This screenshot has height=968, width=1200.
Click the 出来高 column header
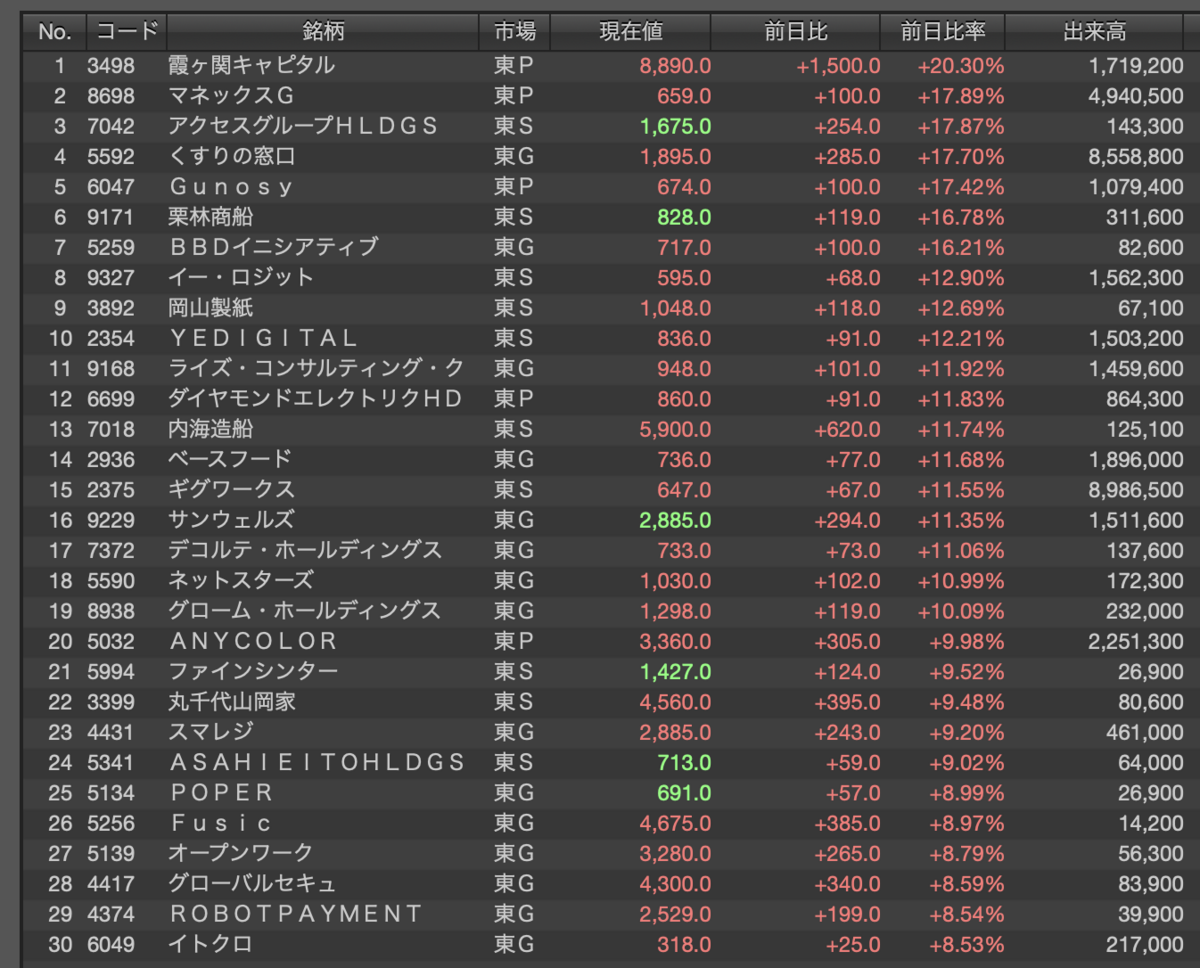[1095, 32]
